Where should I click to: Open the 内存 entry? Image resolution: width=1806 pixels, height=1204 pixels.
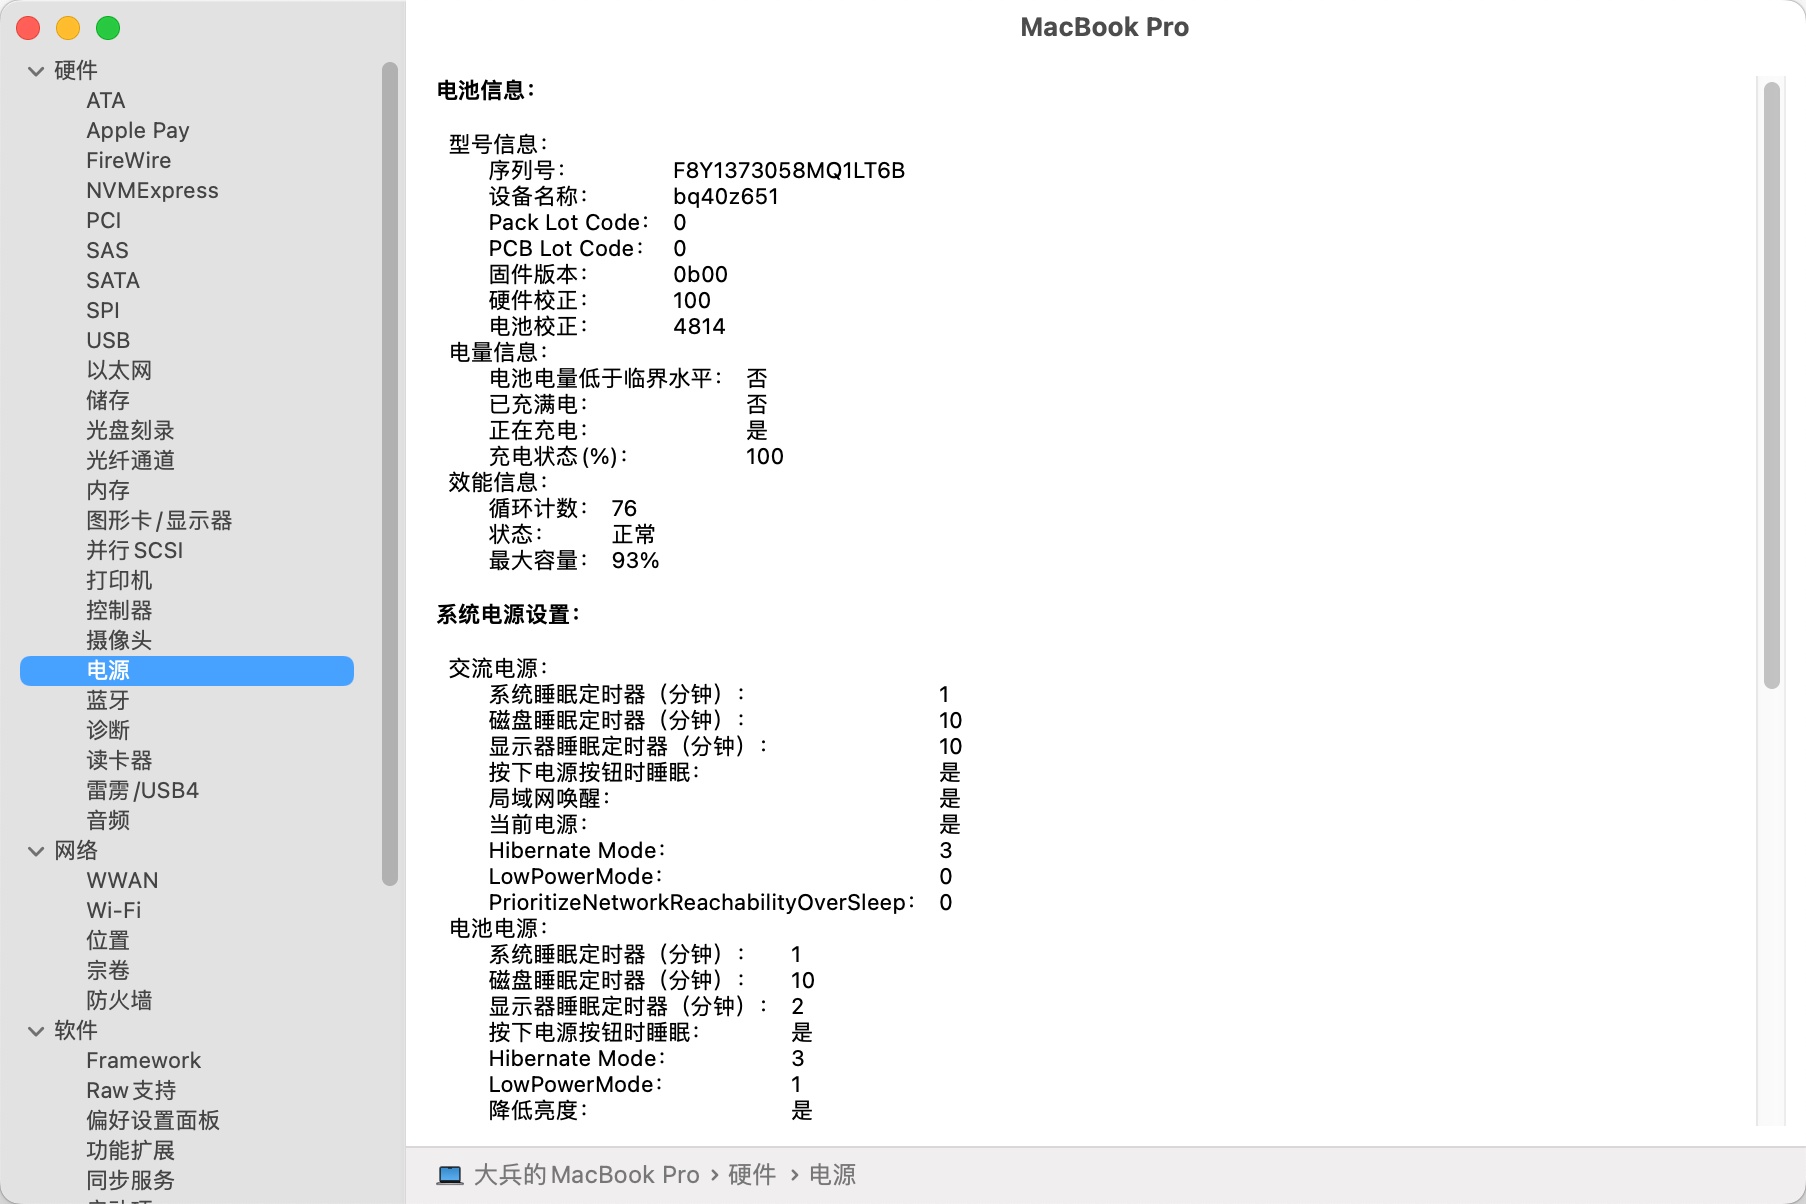(108, 491)
